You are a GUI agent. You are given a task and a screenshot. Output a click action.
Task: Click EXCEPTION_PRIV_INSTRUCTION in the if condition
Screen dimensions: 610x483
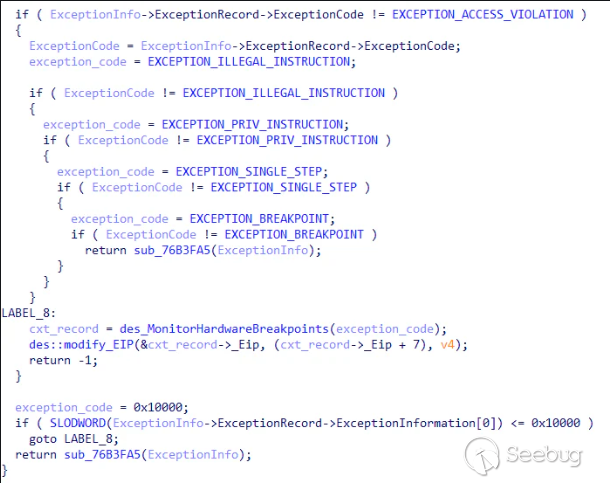(x=287, y=140)
